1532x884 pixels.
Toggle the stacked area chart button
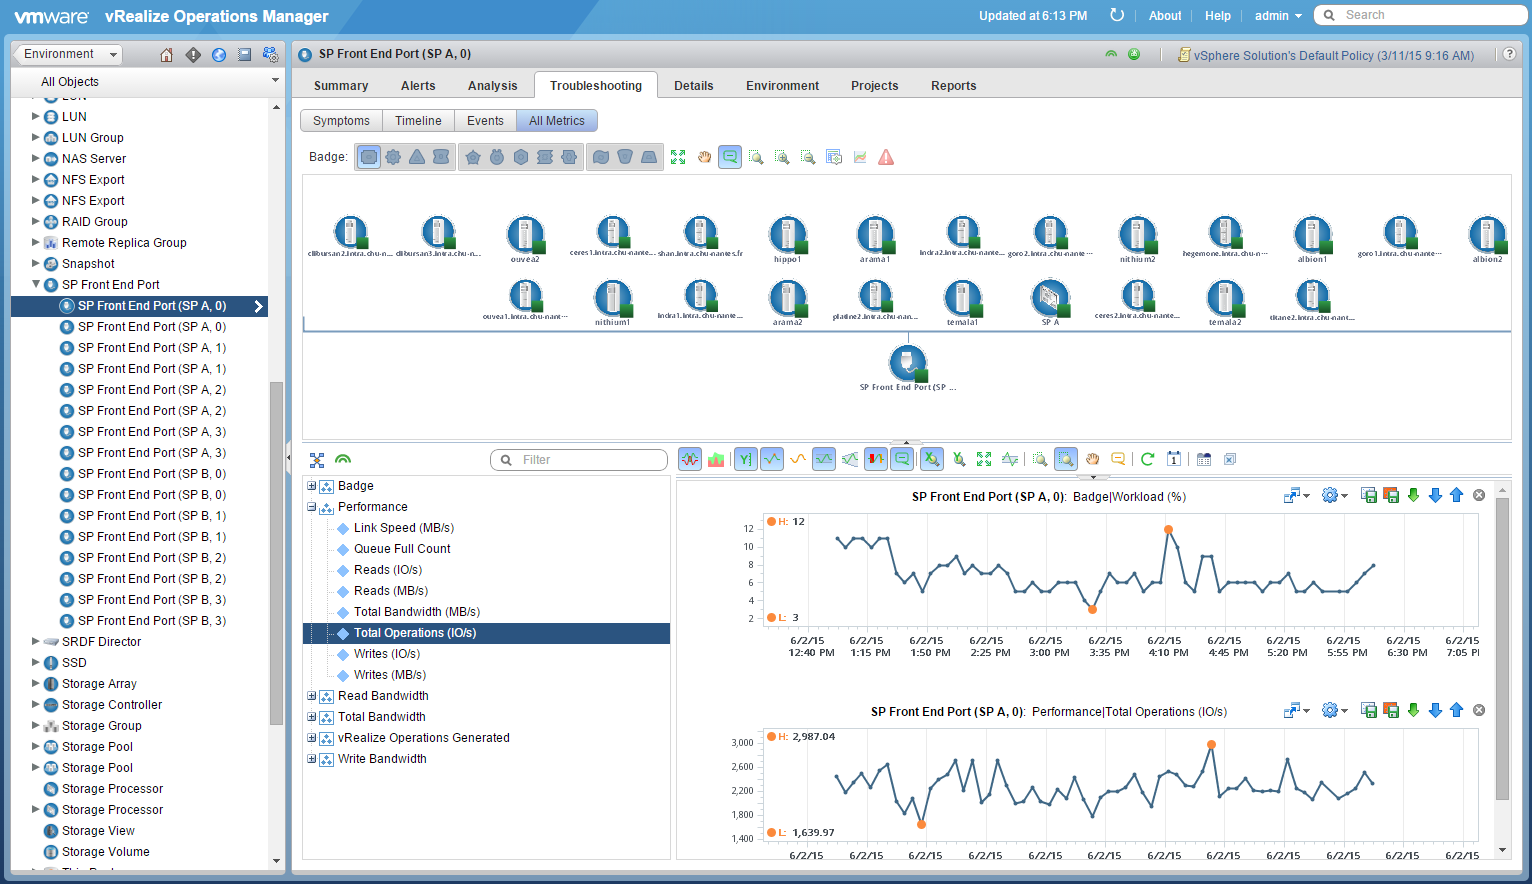tap(716, 459)
